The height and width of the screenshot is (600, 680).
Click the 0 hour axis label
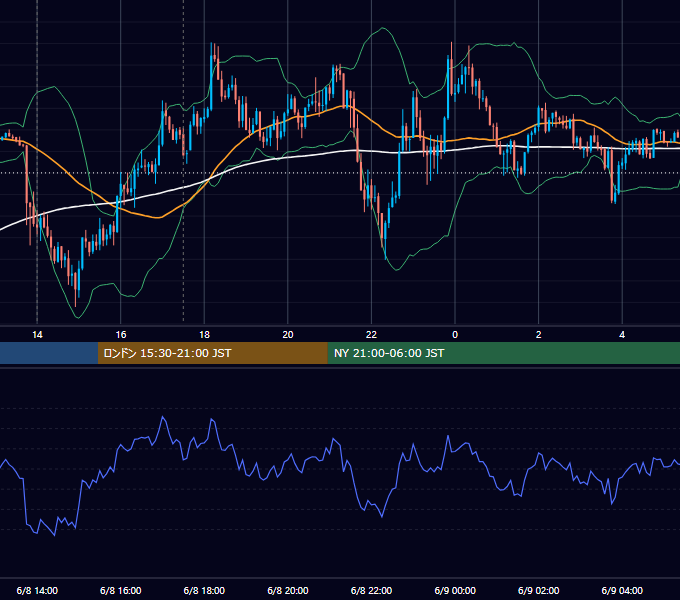tap(455, 335)
